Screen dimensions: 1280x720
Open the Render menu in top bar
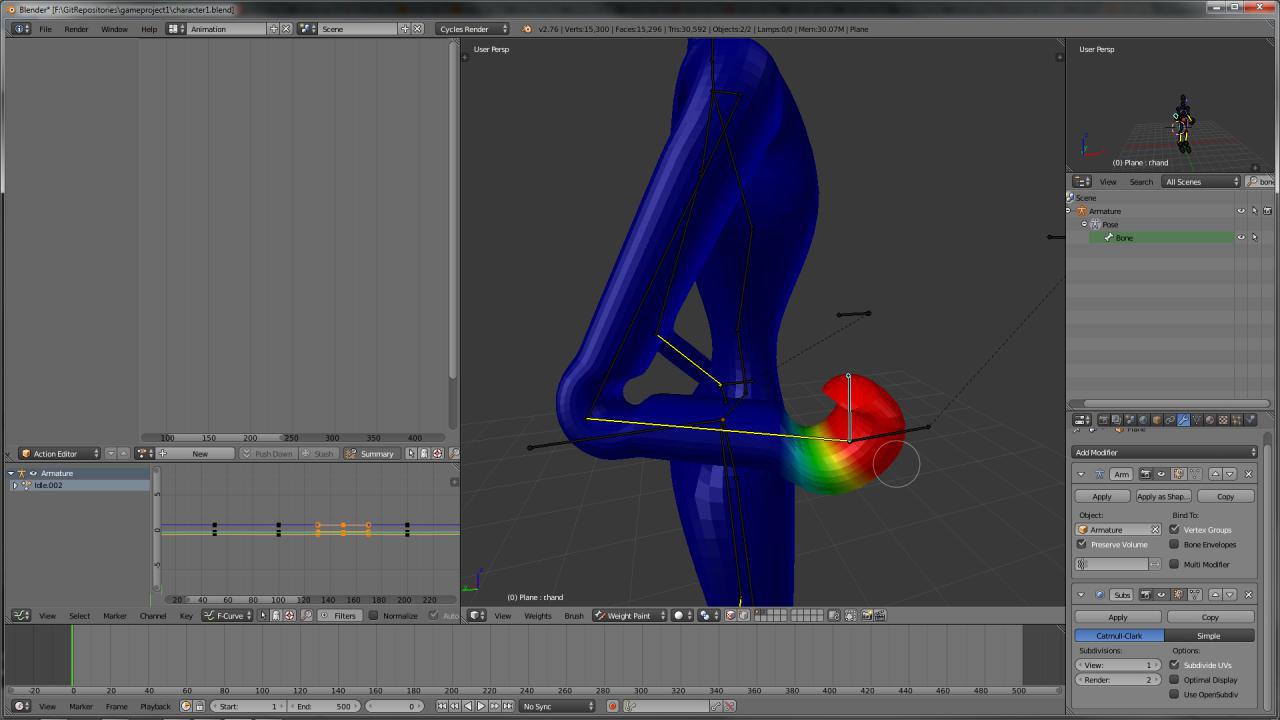76,29
